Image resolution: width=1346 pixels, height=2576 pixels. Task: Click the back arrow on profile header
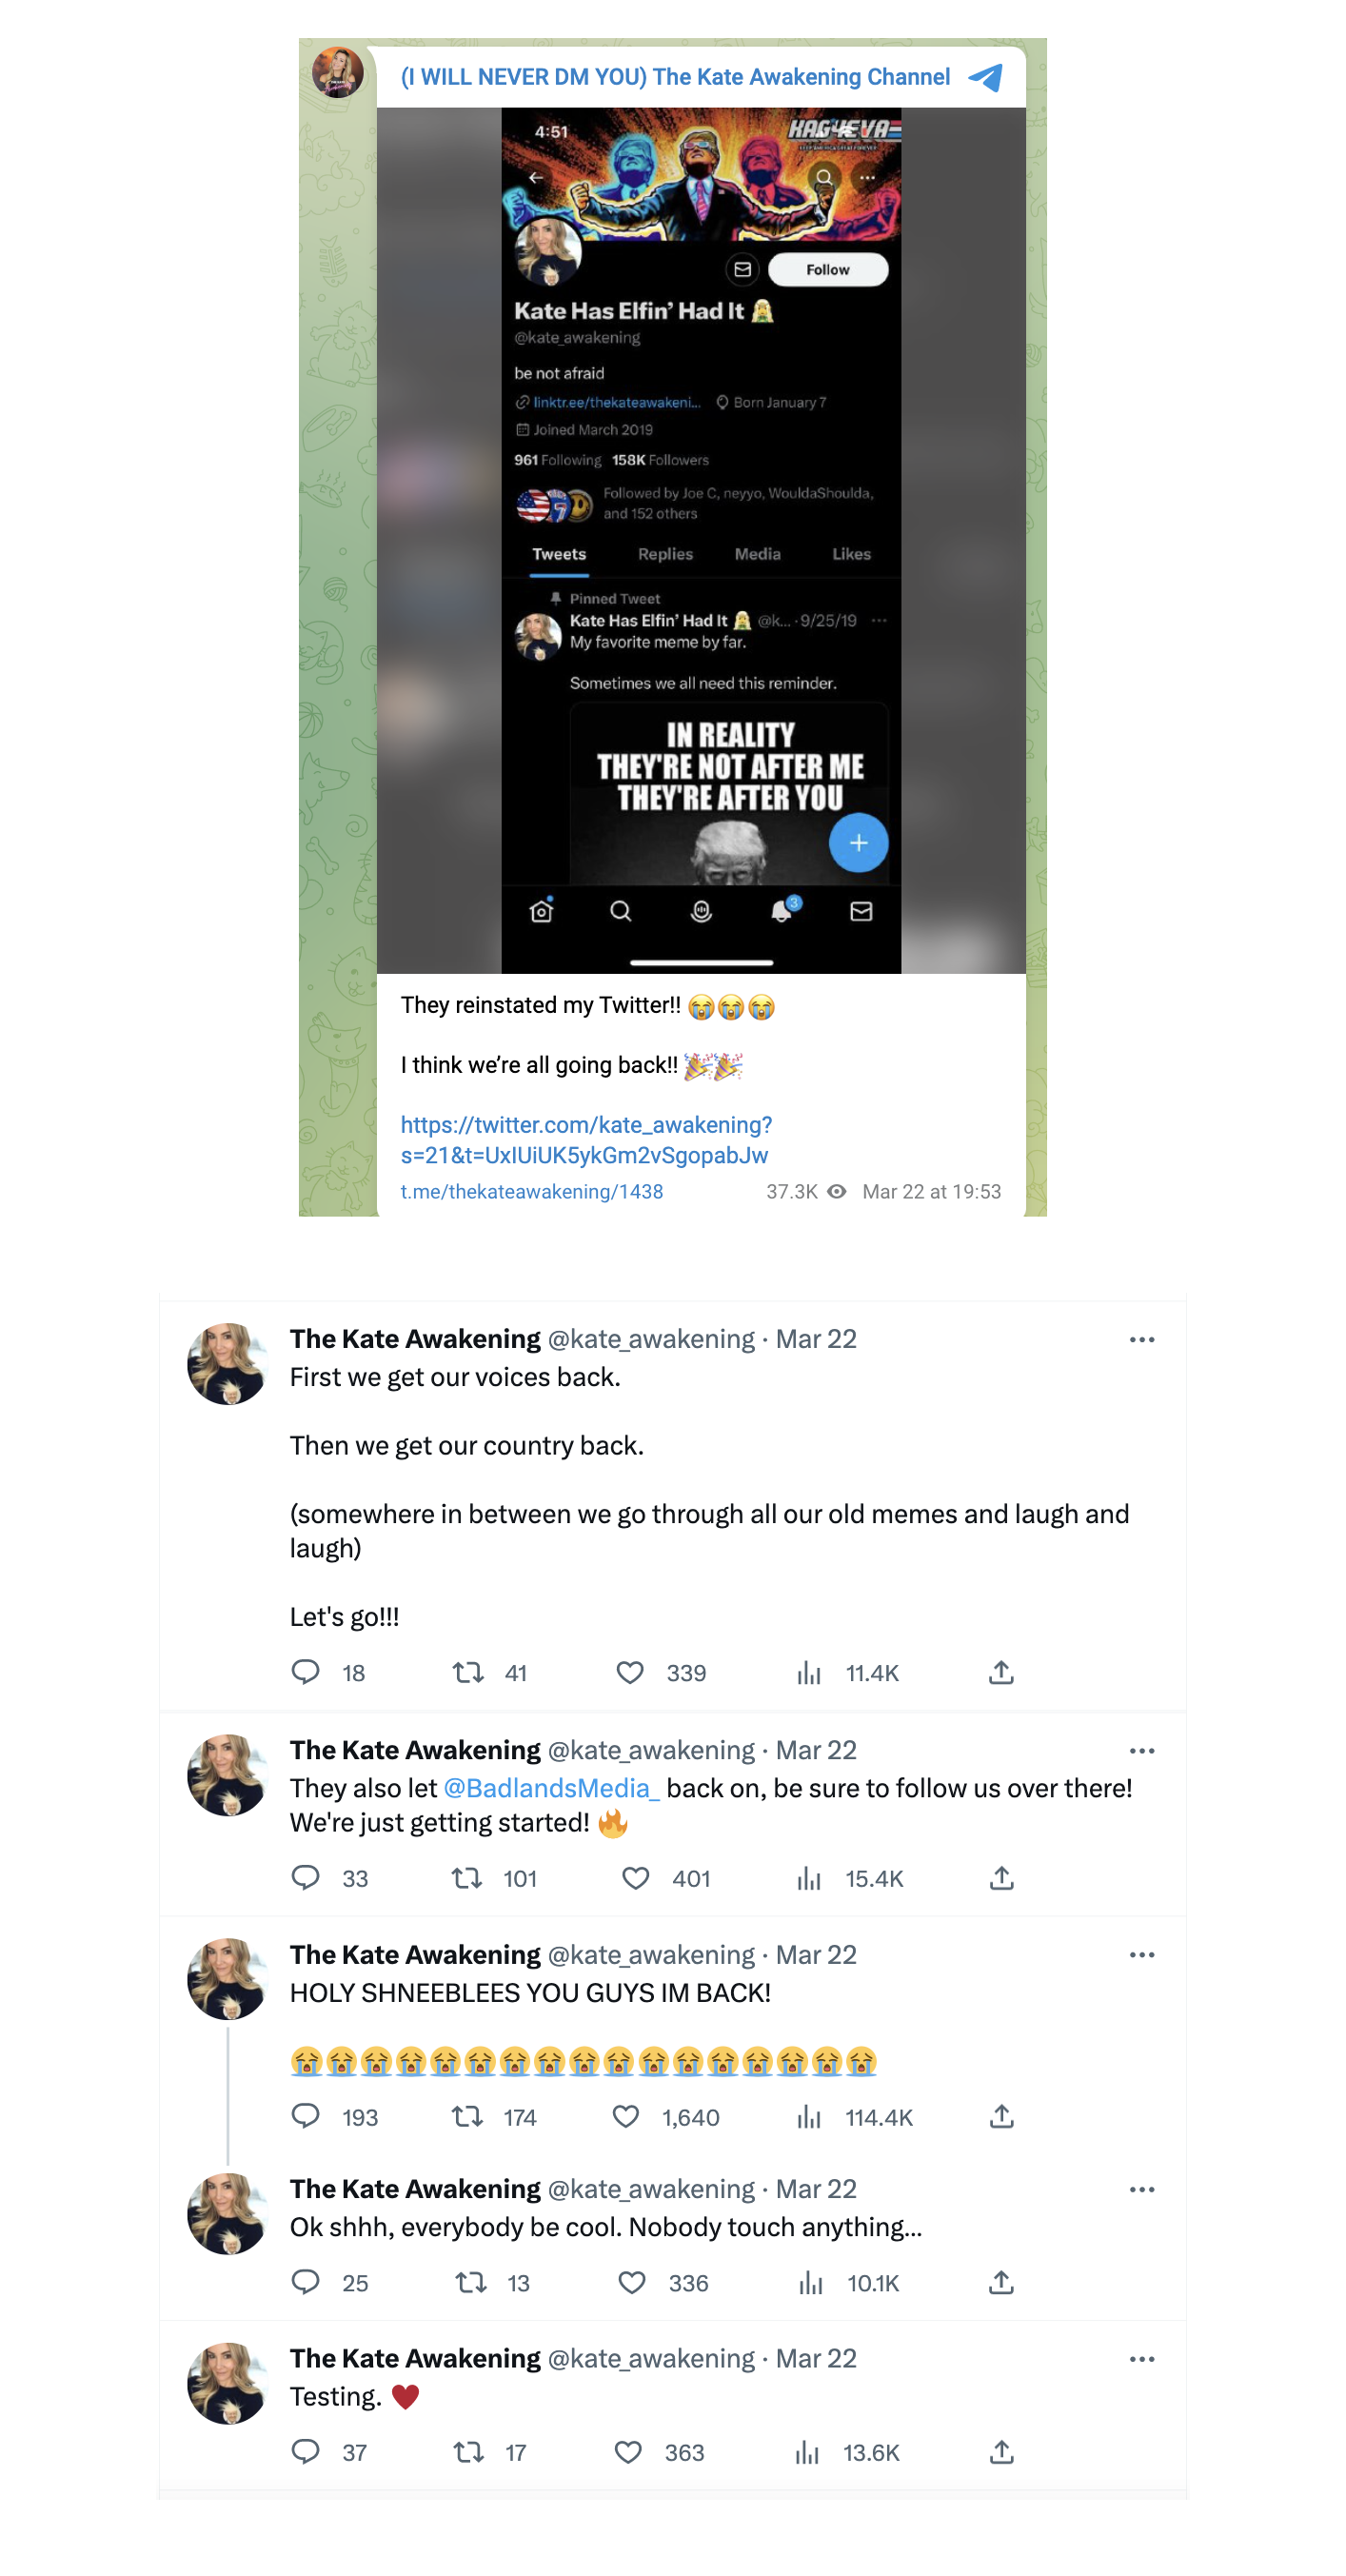pyautogui.click(x=536, y=178)
